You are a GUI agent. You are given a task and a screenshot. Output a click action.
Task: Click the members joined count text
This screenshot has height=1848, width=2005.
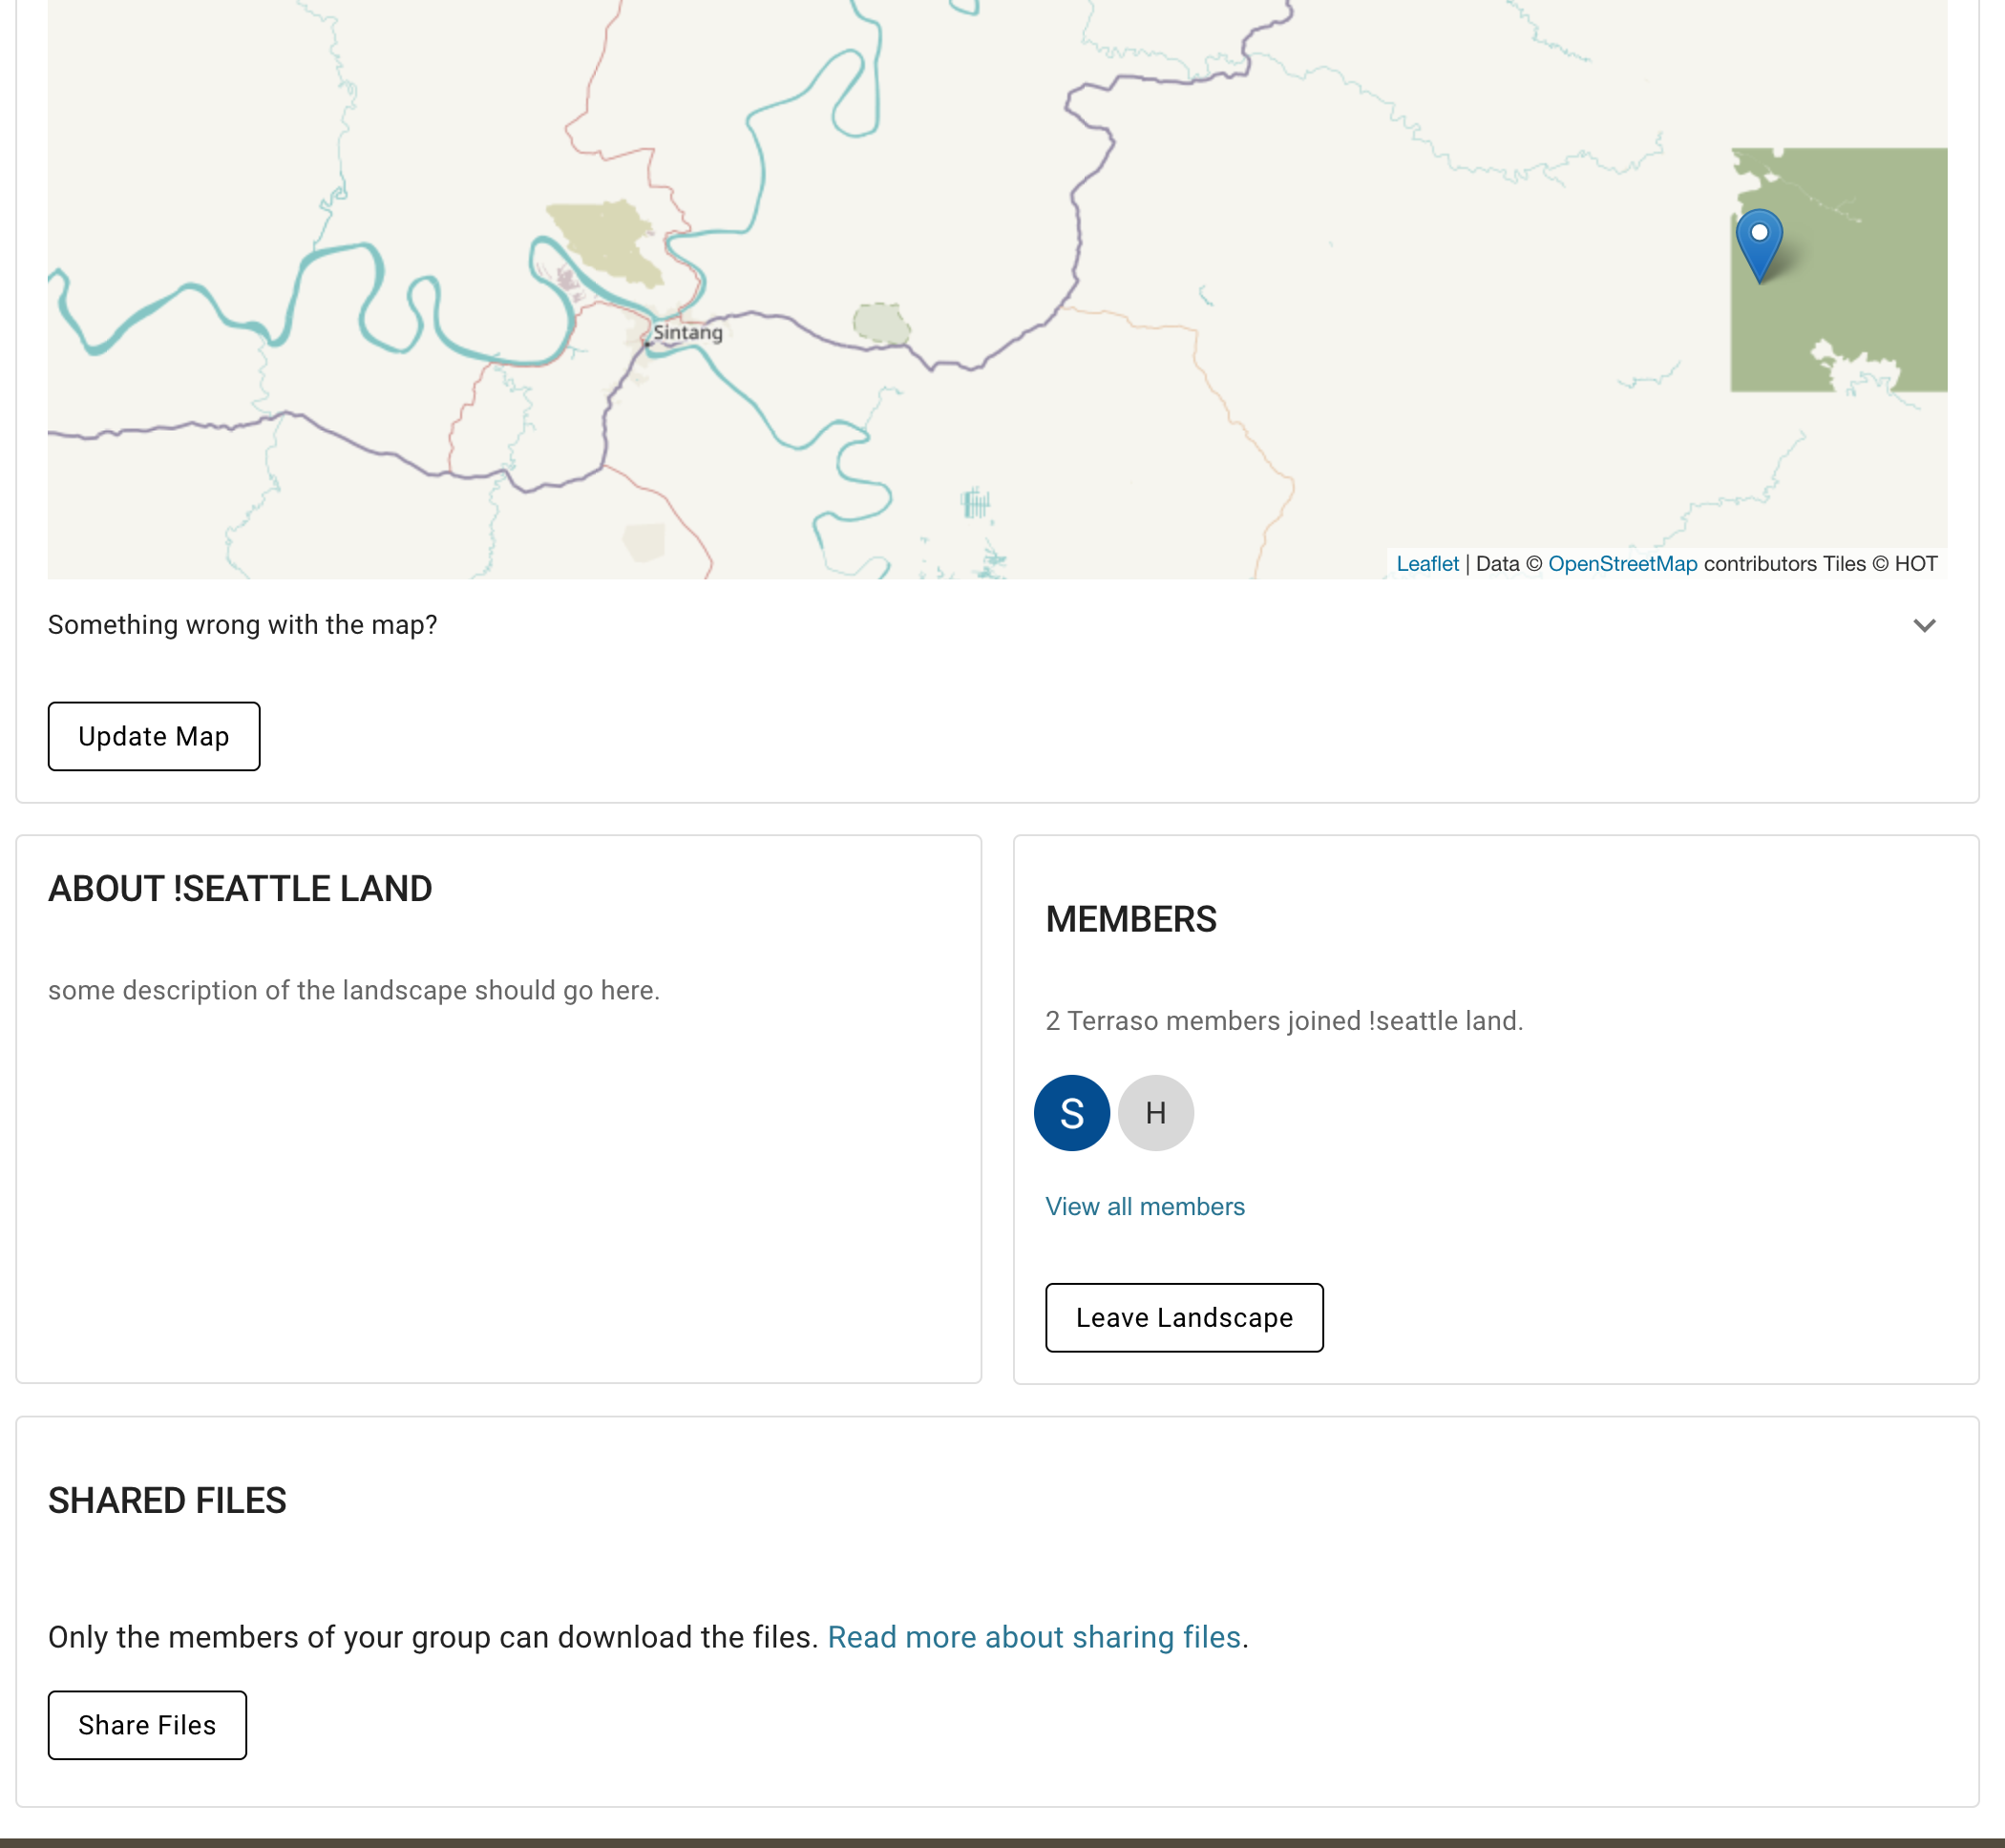(1284, 1021)
